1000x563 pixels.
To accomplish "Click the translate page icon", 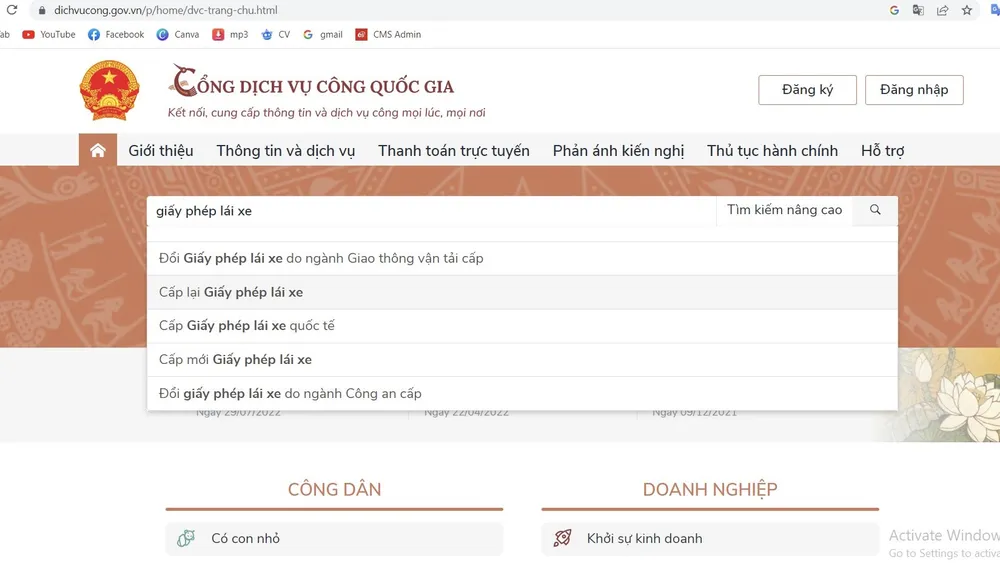I will click(x=918, y=10).
